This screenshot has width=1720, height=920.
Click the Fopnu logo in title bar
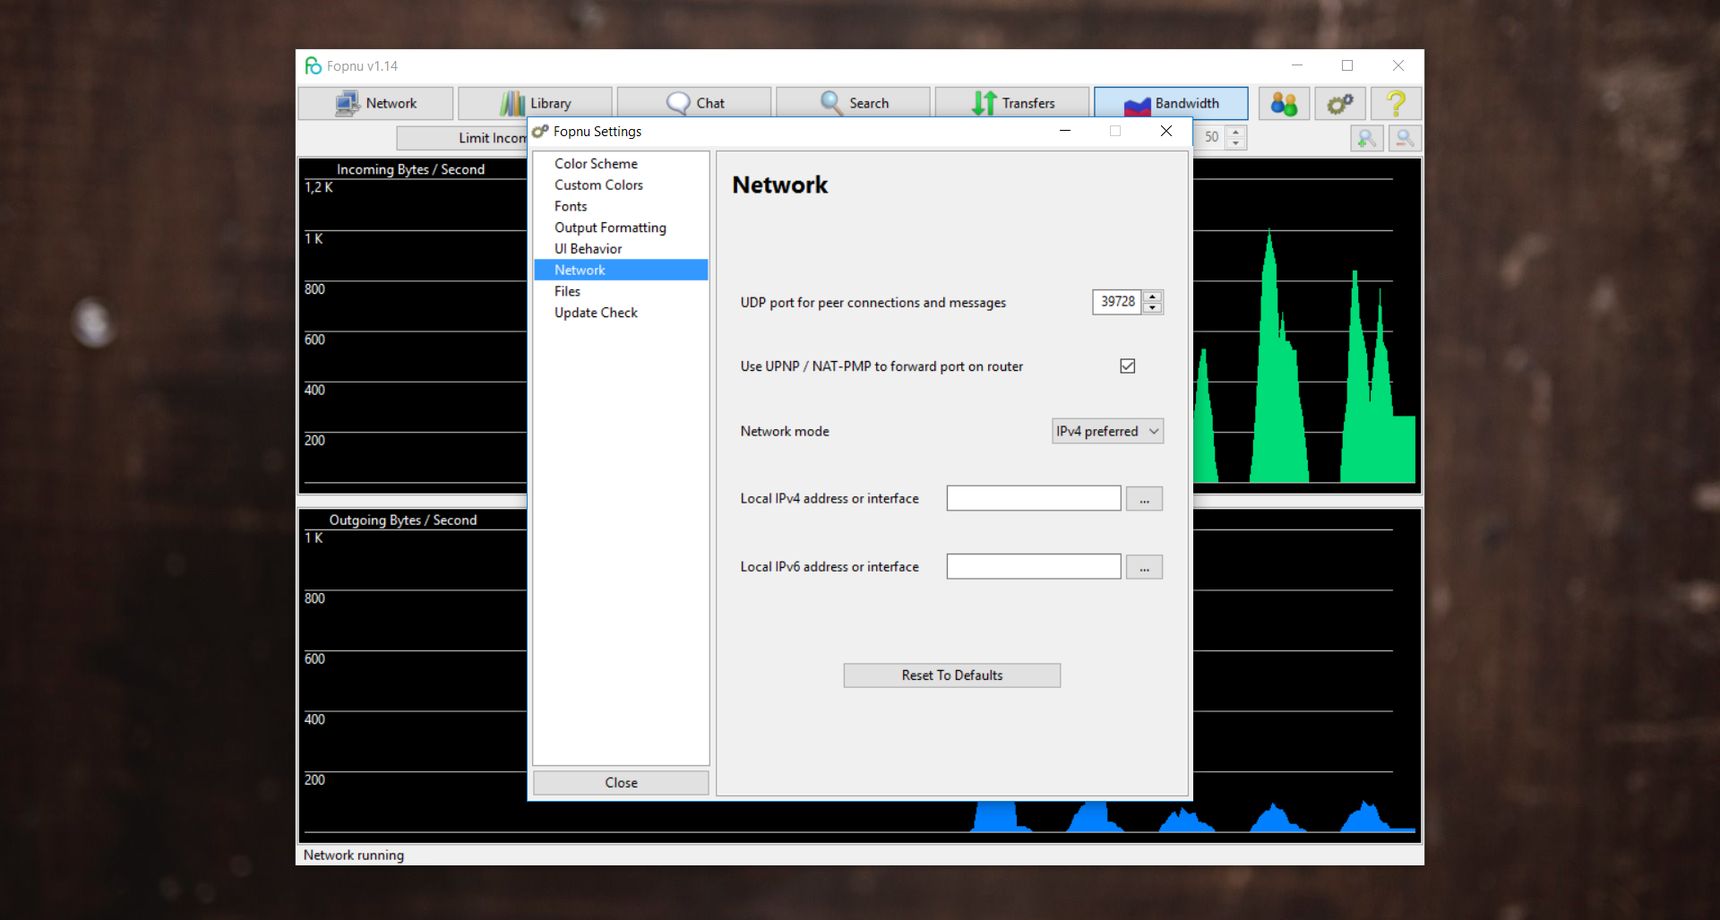313,66
